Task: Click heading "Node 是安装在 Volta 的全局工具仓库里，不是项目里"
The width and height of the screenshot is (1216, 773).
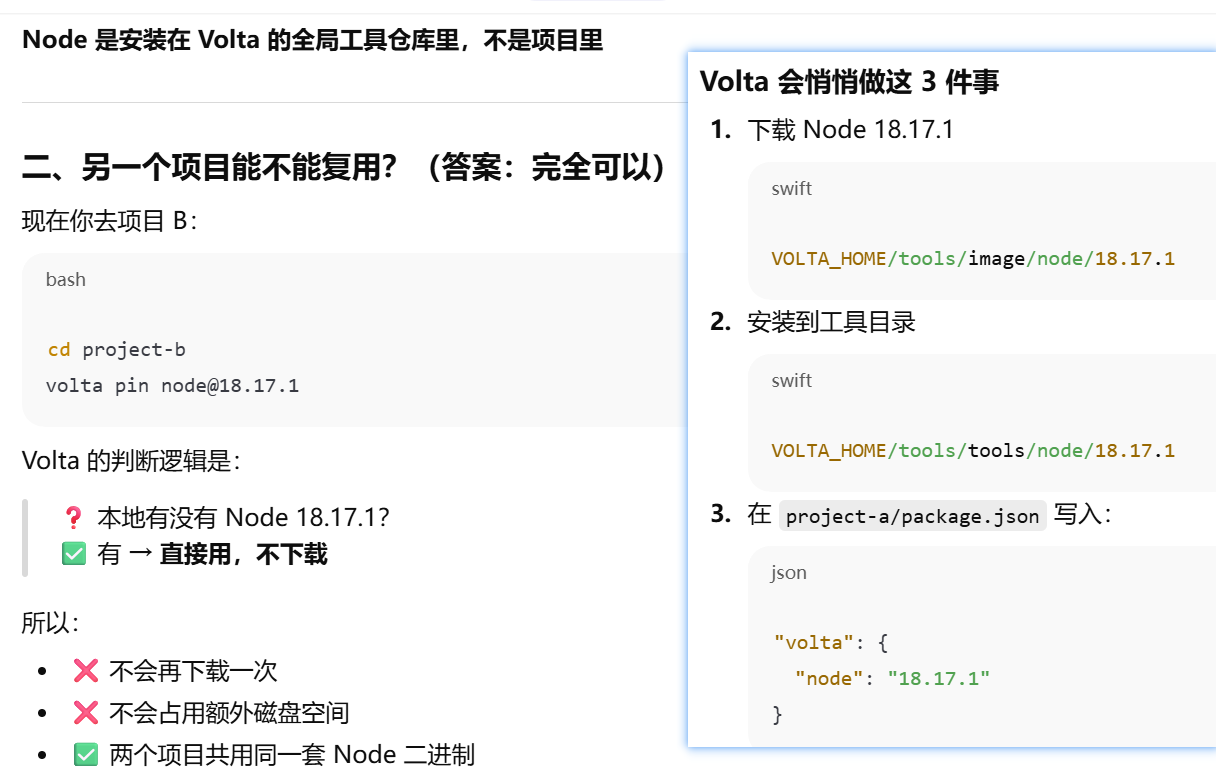Action: pos(312,40)
